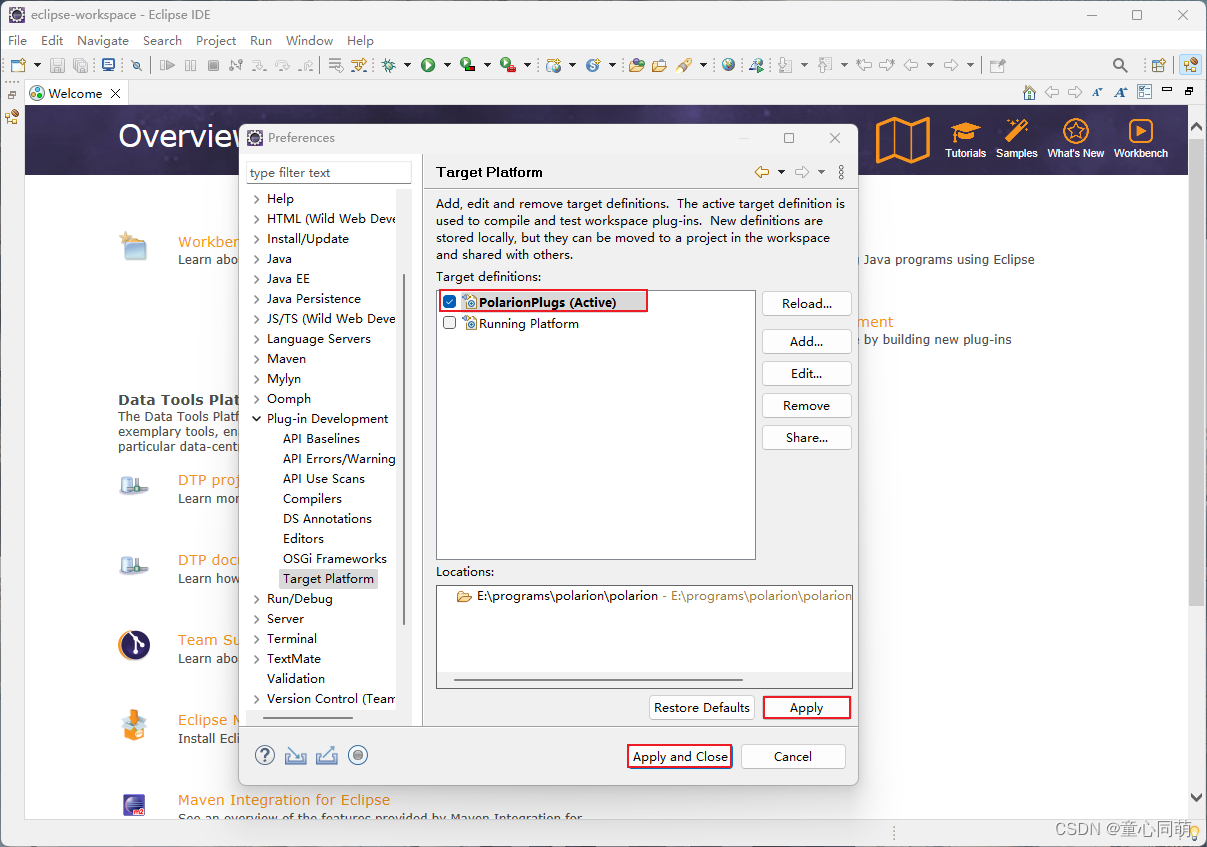This screenshot has width=1207, height=847.
Task: Click the Terminate debug stop icon
Action: [213, 65]
